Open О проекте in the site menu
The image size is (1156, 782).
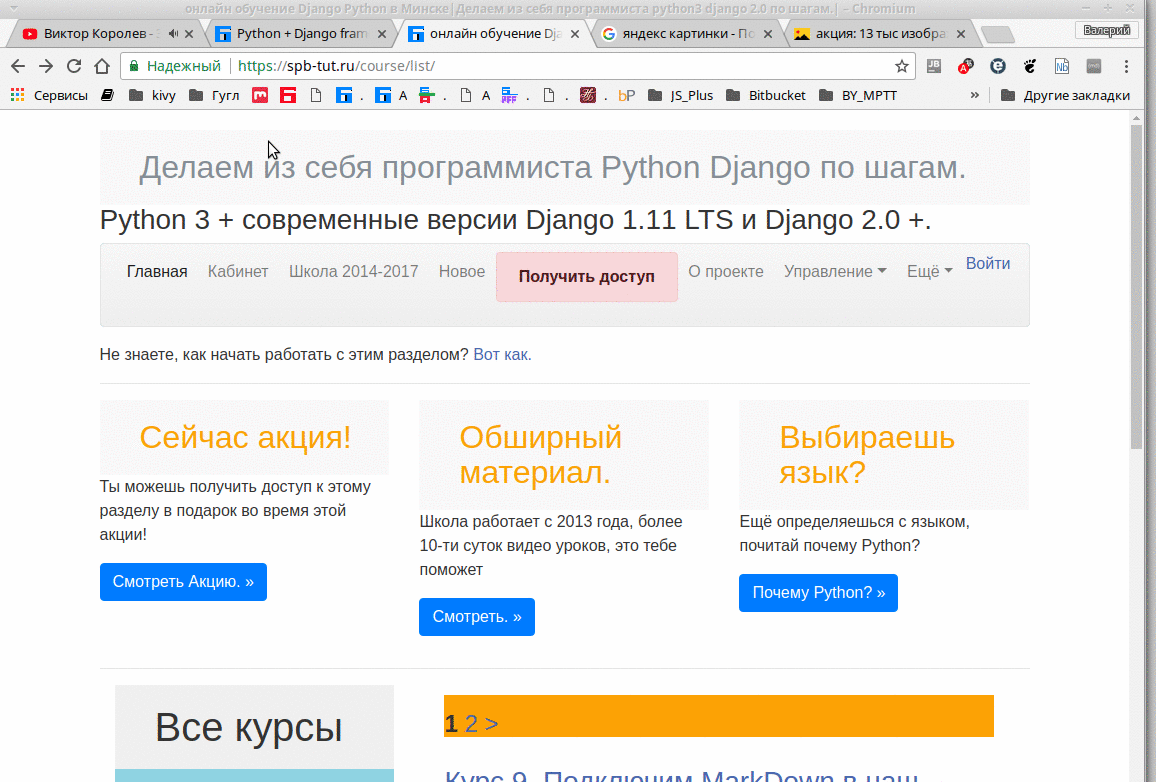(x=726, y=271)
